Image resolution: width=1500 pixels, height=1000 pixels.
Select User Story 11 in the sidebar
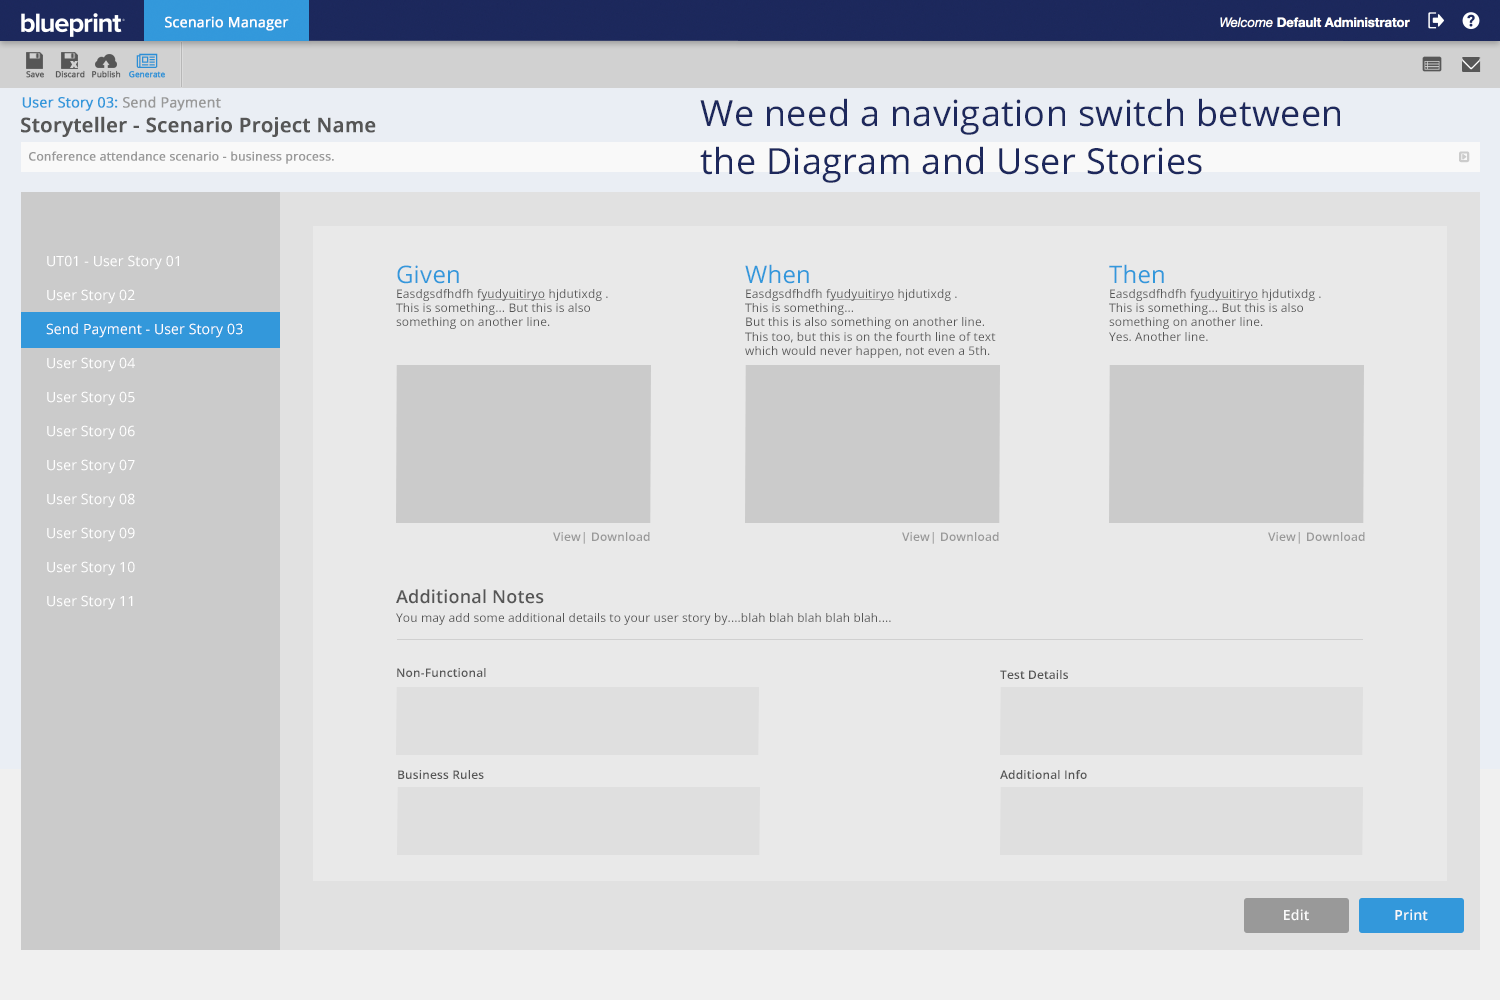click(x=150, y=601)
